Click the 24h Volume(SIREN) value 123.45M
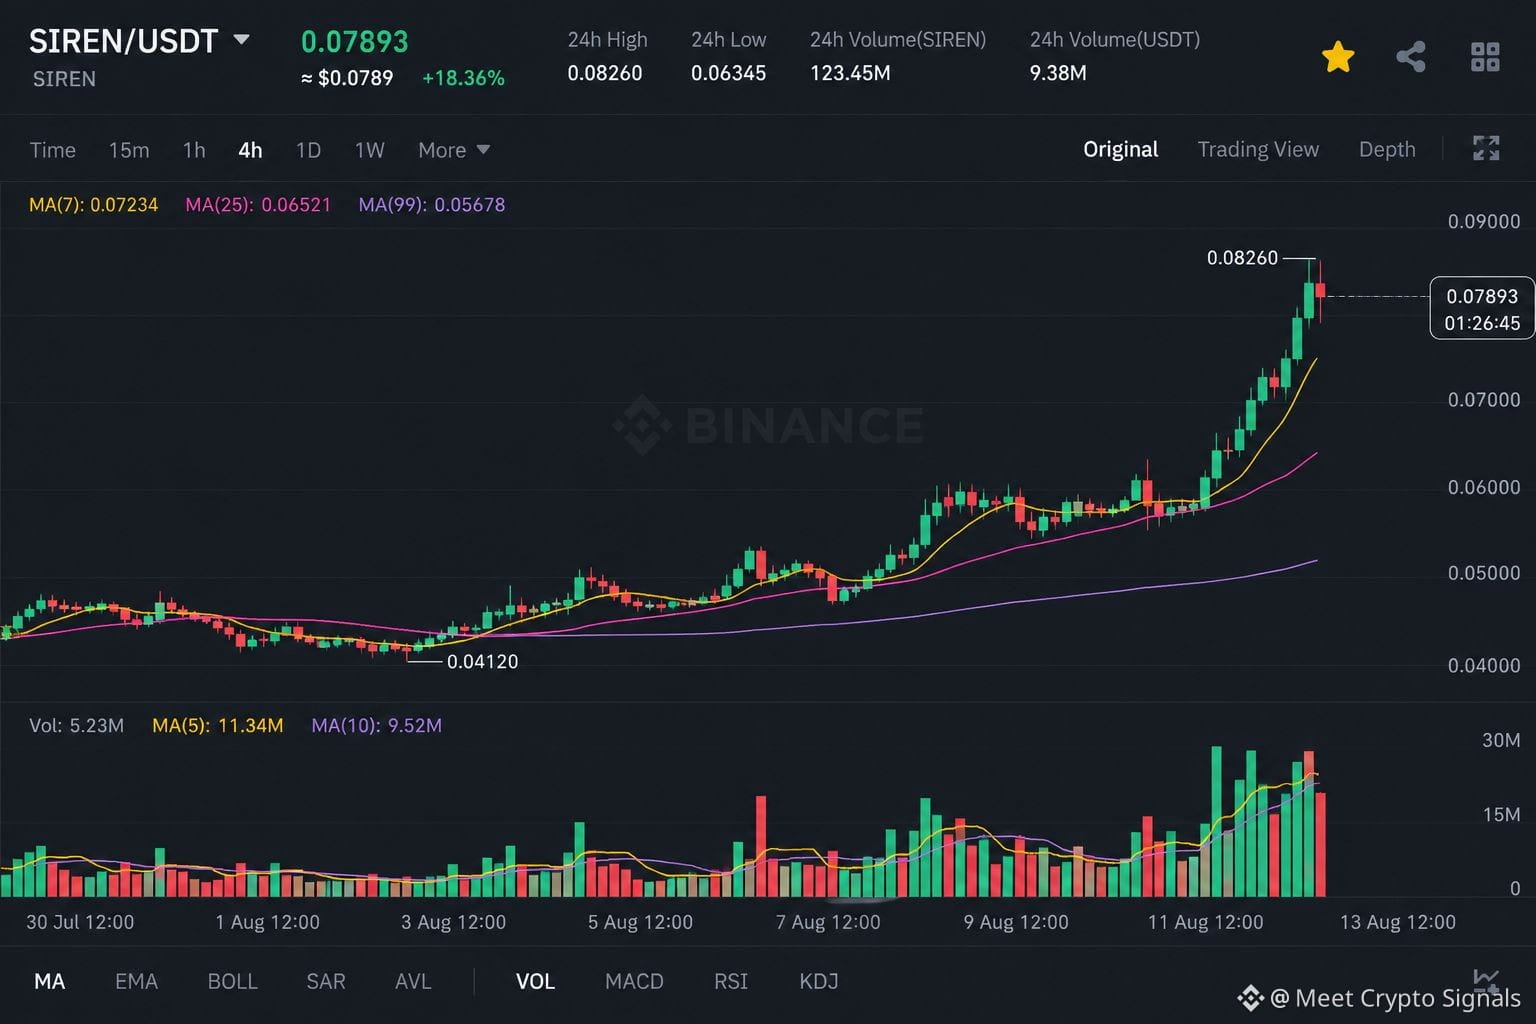The height and width of the screenshot is (1024, 1536). pyautogui.click(x=850, y=73)
